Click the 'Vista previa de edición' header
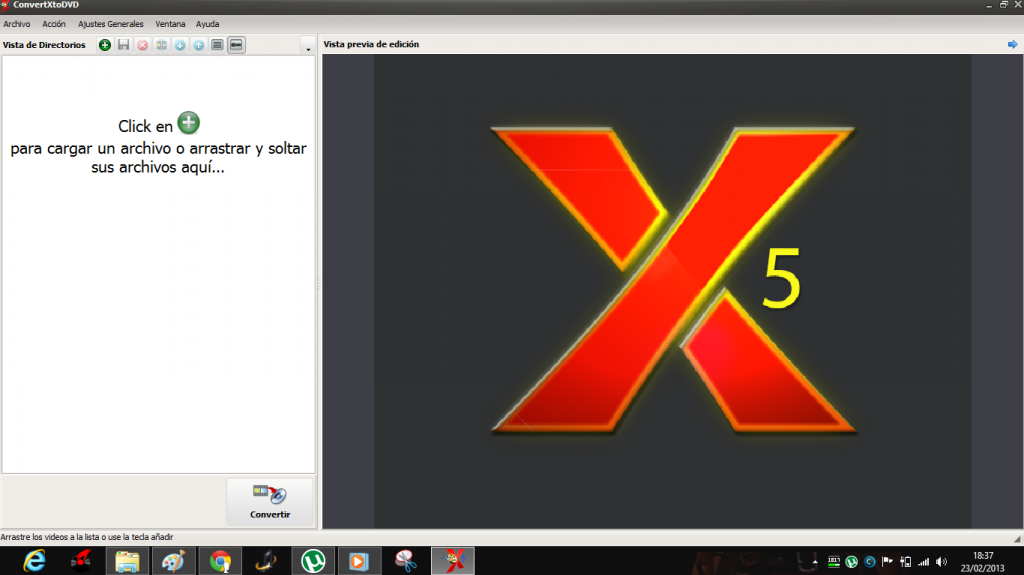The height and width of the screenshot is (575, 1024). (x=372, y=44)
